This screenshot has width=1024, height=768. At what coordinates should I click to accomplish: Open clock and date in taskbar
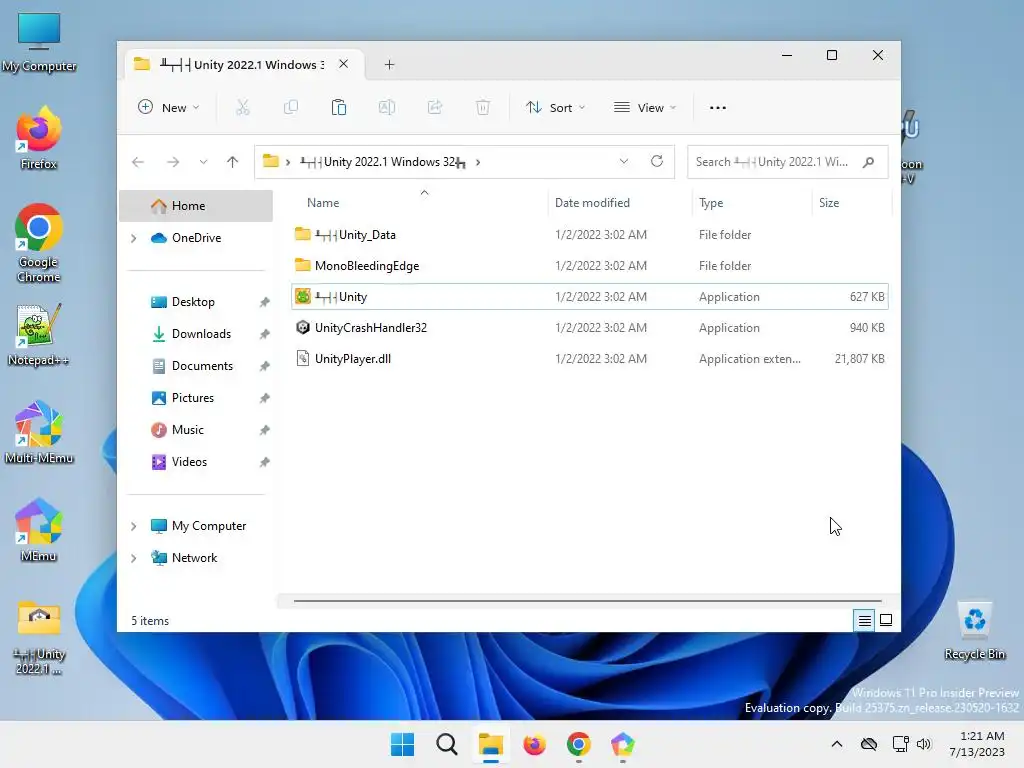[977, 744]
